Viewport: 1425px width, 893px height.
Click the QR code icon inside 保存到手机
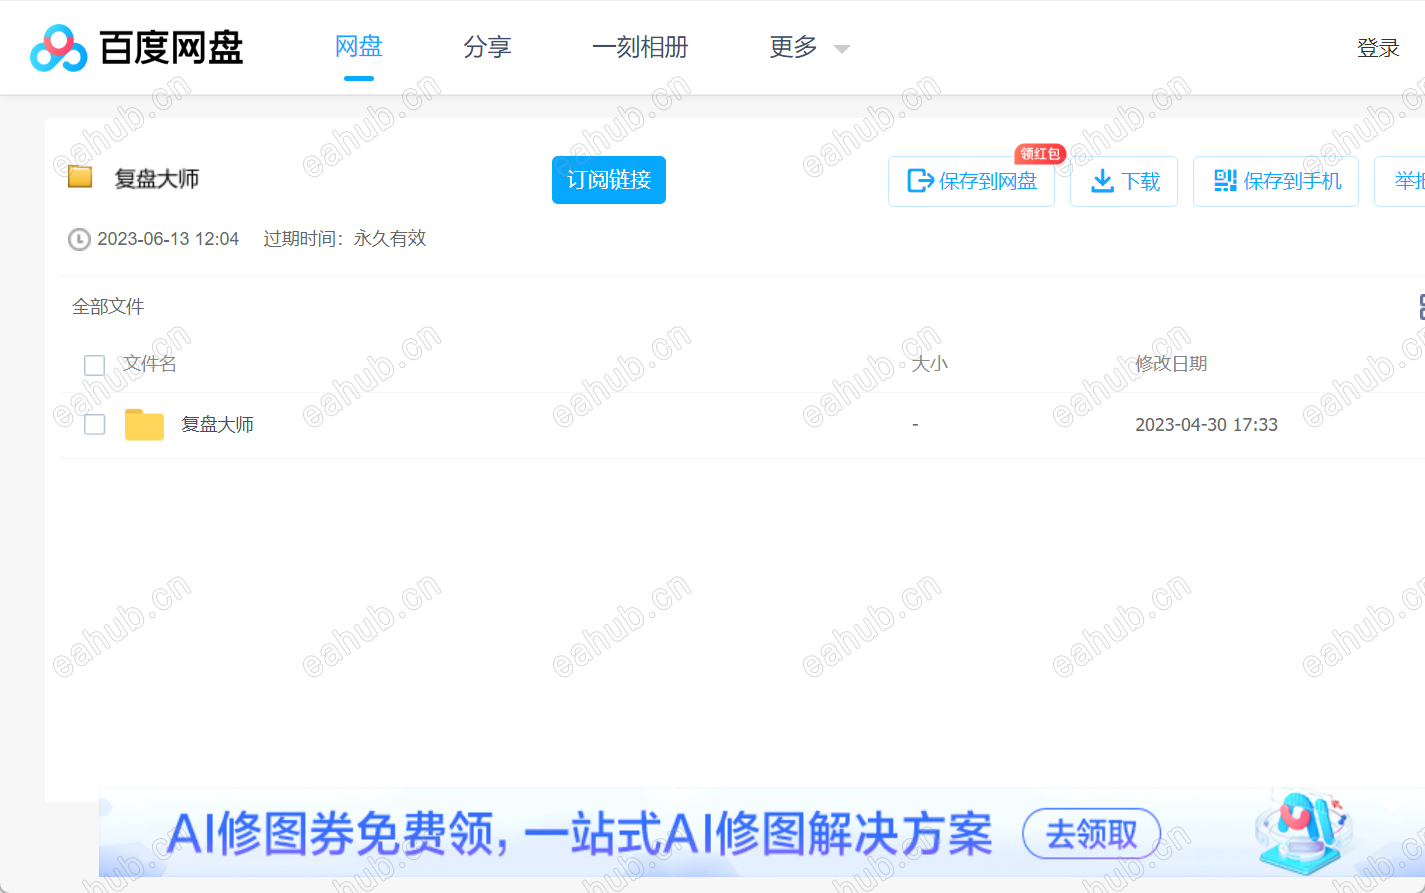pos(1225,181)
